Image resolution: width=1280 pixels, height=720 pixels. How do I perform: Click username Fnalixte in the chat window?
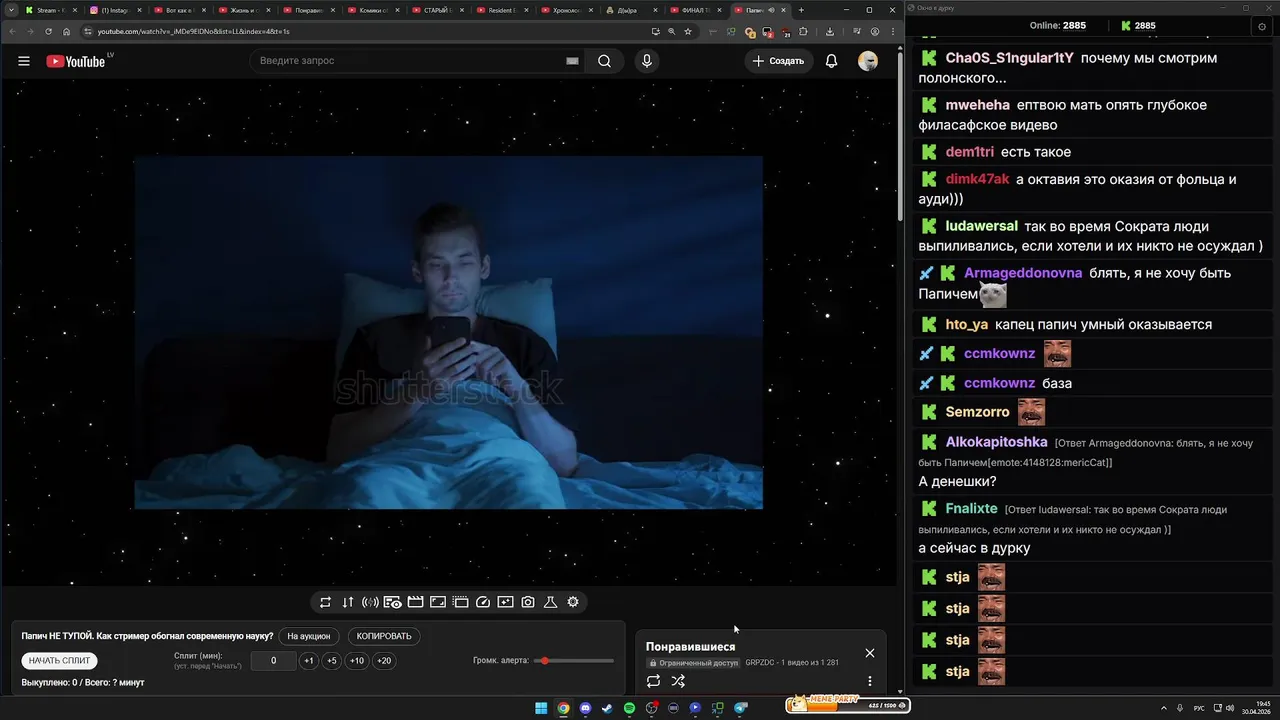click(971, 509)
